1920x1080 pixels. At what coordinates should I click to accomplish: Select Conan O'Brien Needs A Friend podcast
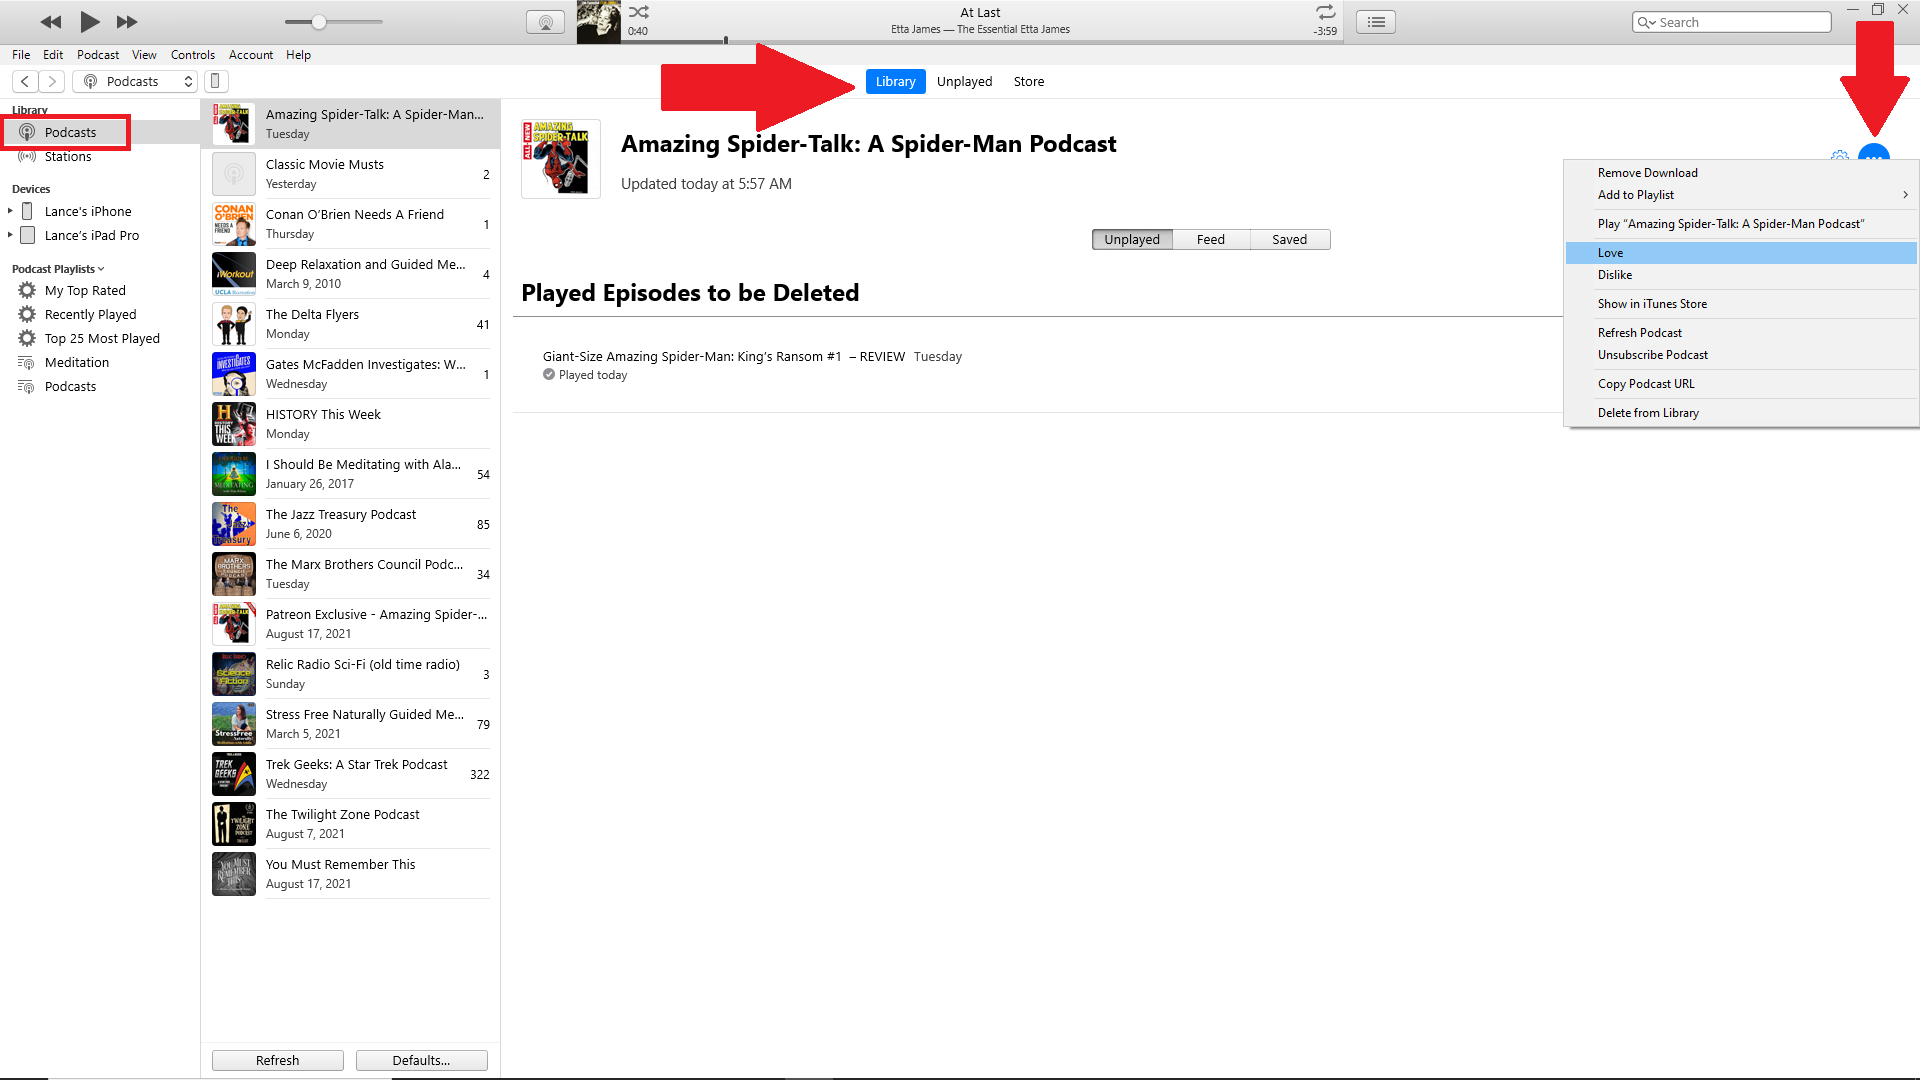point(350,224)
